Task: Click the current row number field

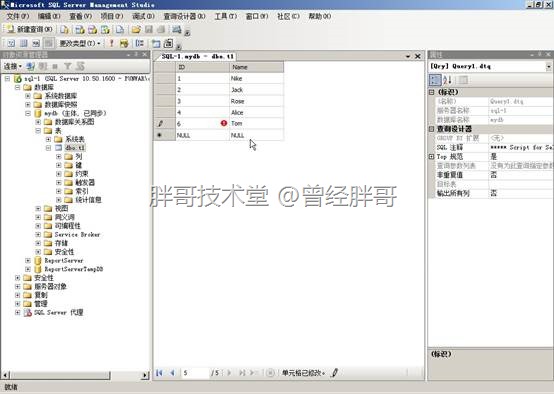Action: click(195, 373)
